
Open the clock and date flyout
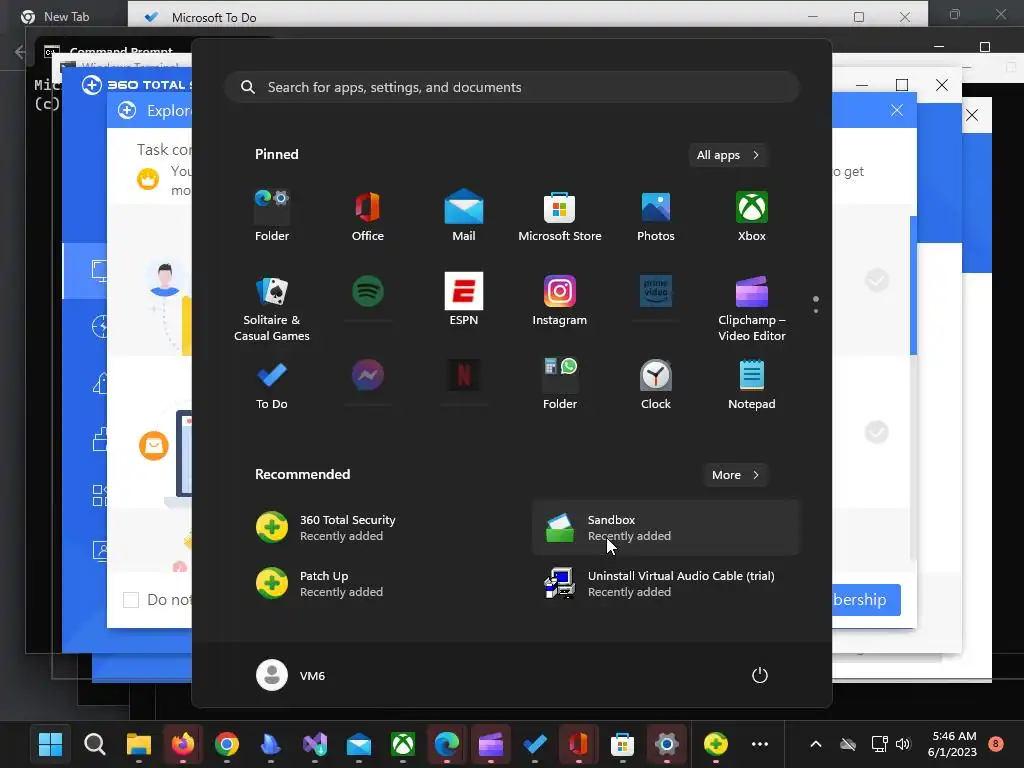(x=953, y=744)
